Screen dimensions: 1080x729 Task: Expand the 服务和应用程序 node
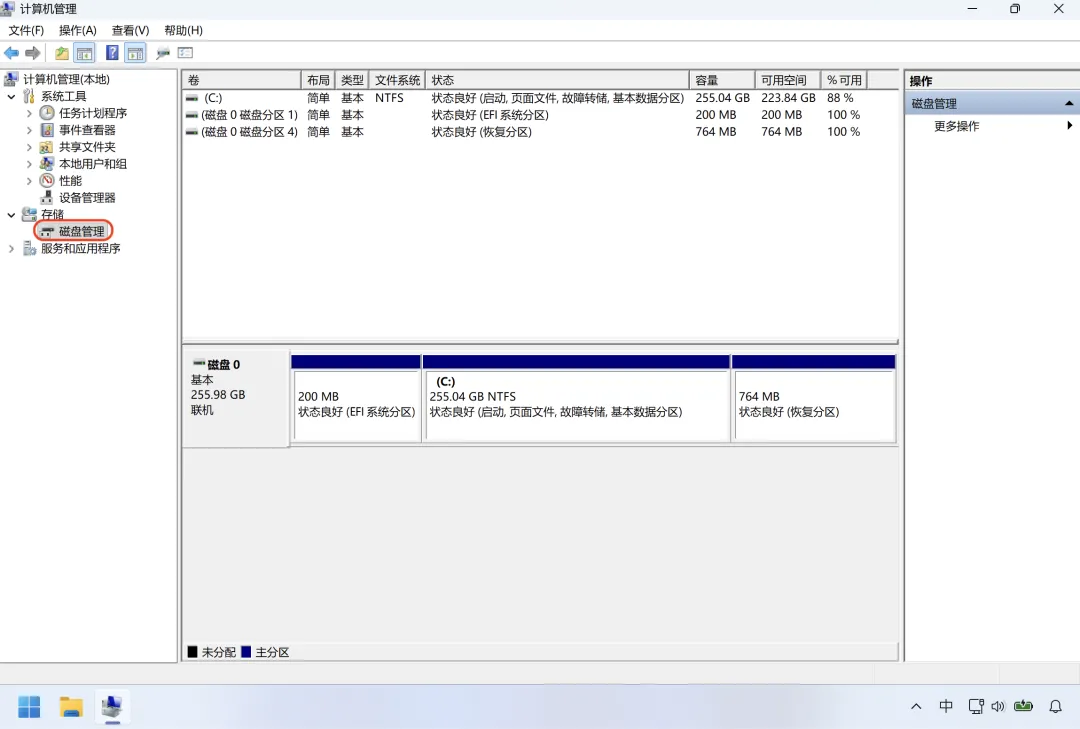click(x=11, y=248)
